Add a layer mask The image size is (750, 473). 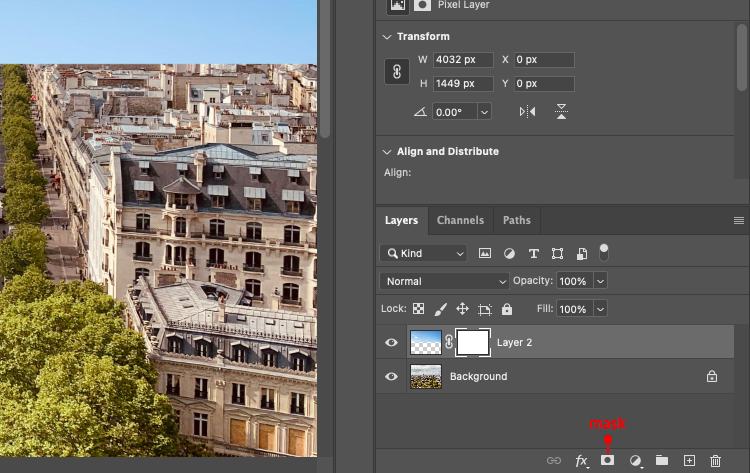(607, 460)
